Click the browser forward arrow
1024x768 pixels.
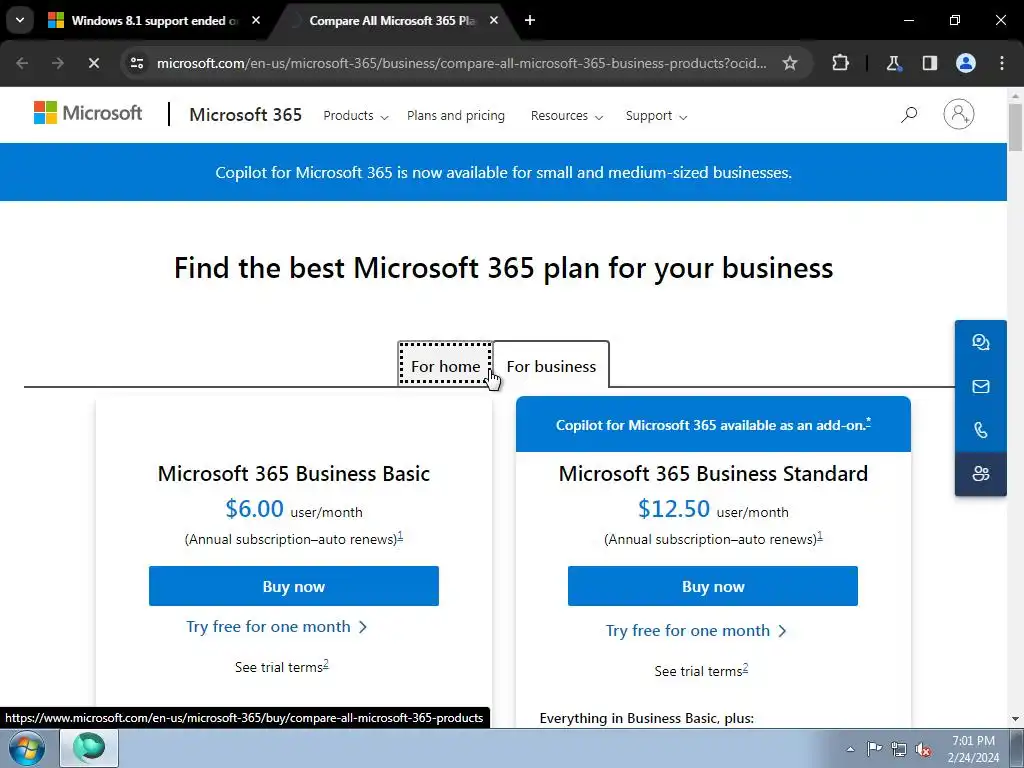coord(58,63)
